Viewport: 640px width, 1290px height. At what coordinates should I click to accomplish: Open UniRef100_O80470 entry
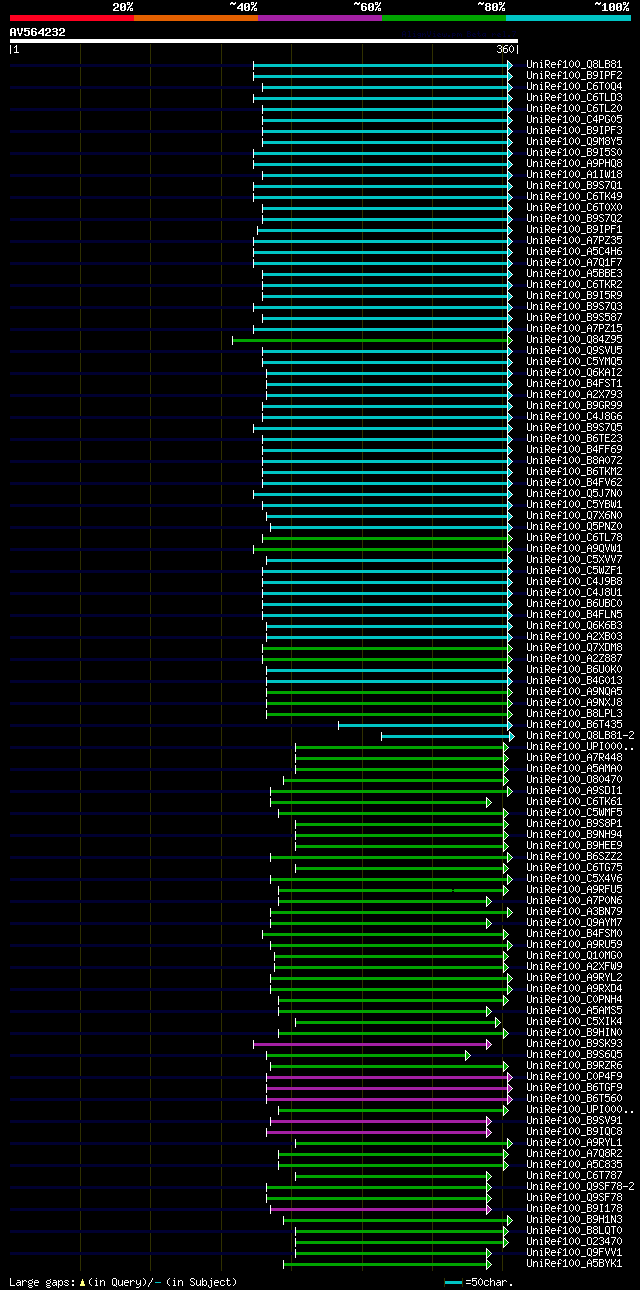click(x=574, y=780)
